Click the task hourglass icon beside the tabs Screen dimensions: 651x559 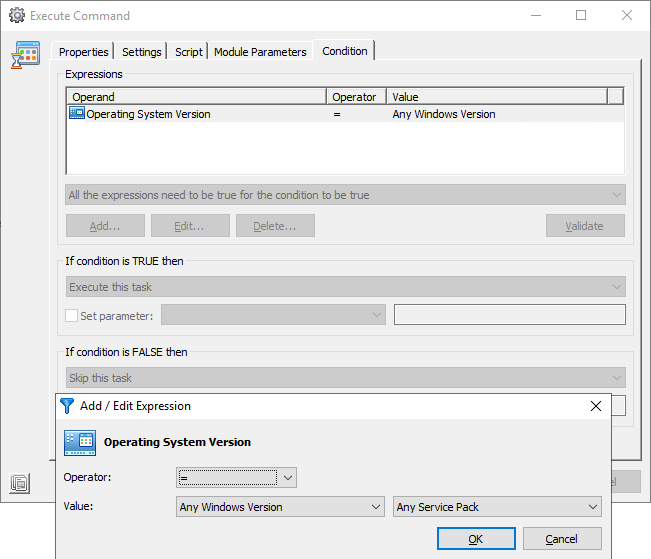[25, 56]
